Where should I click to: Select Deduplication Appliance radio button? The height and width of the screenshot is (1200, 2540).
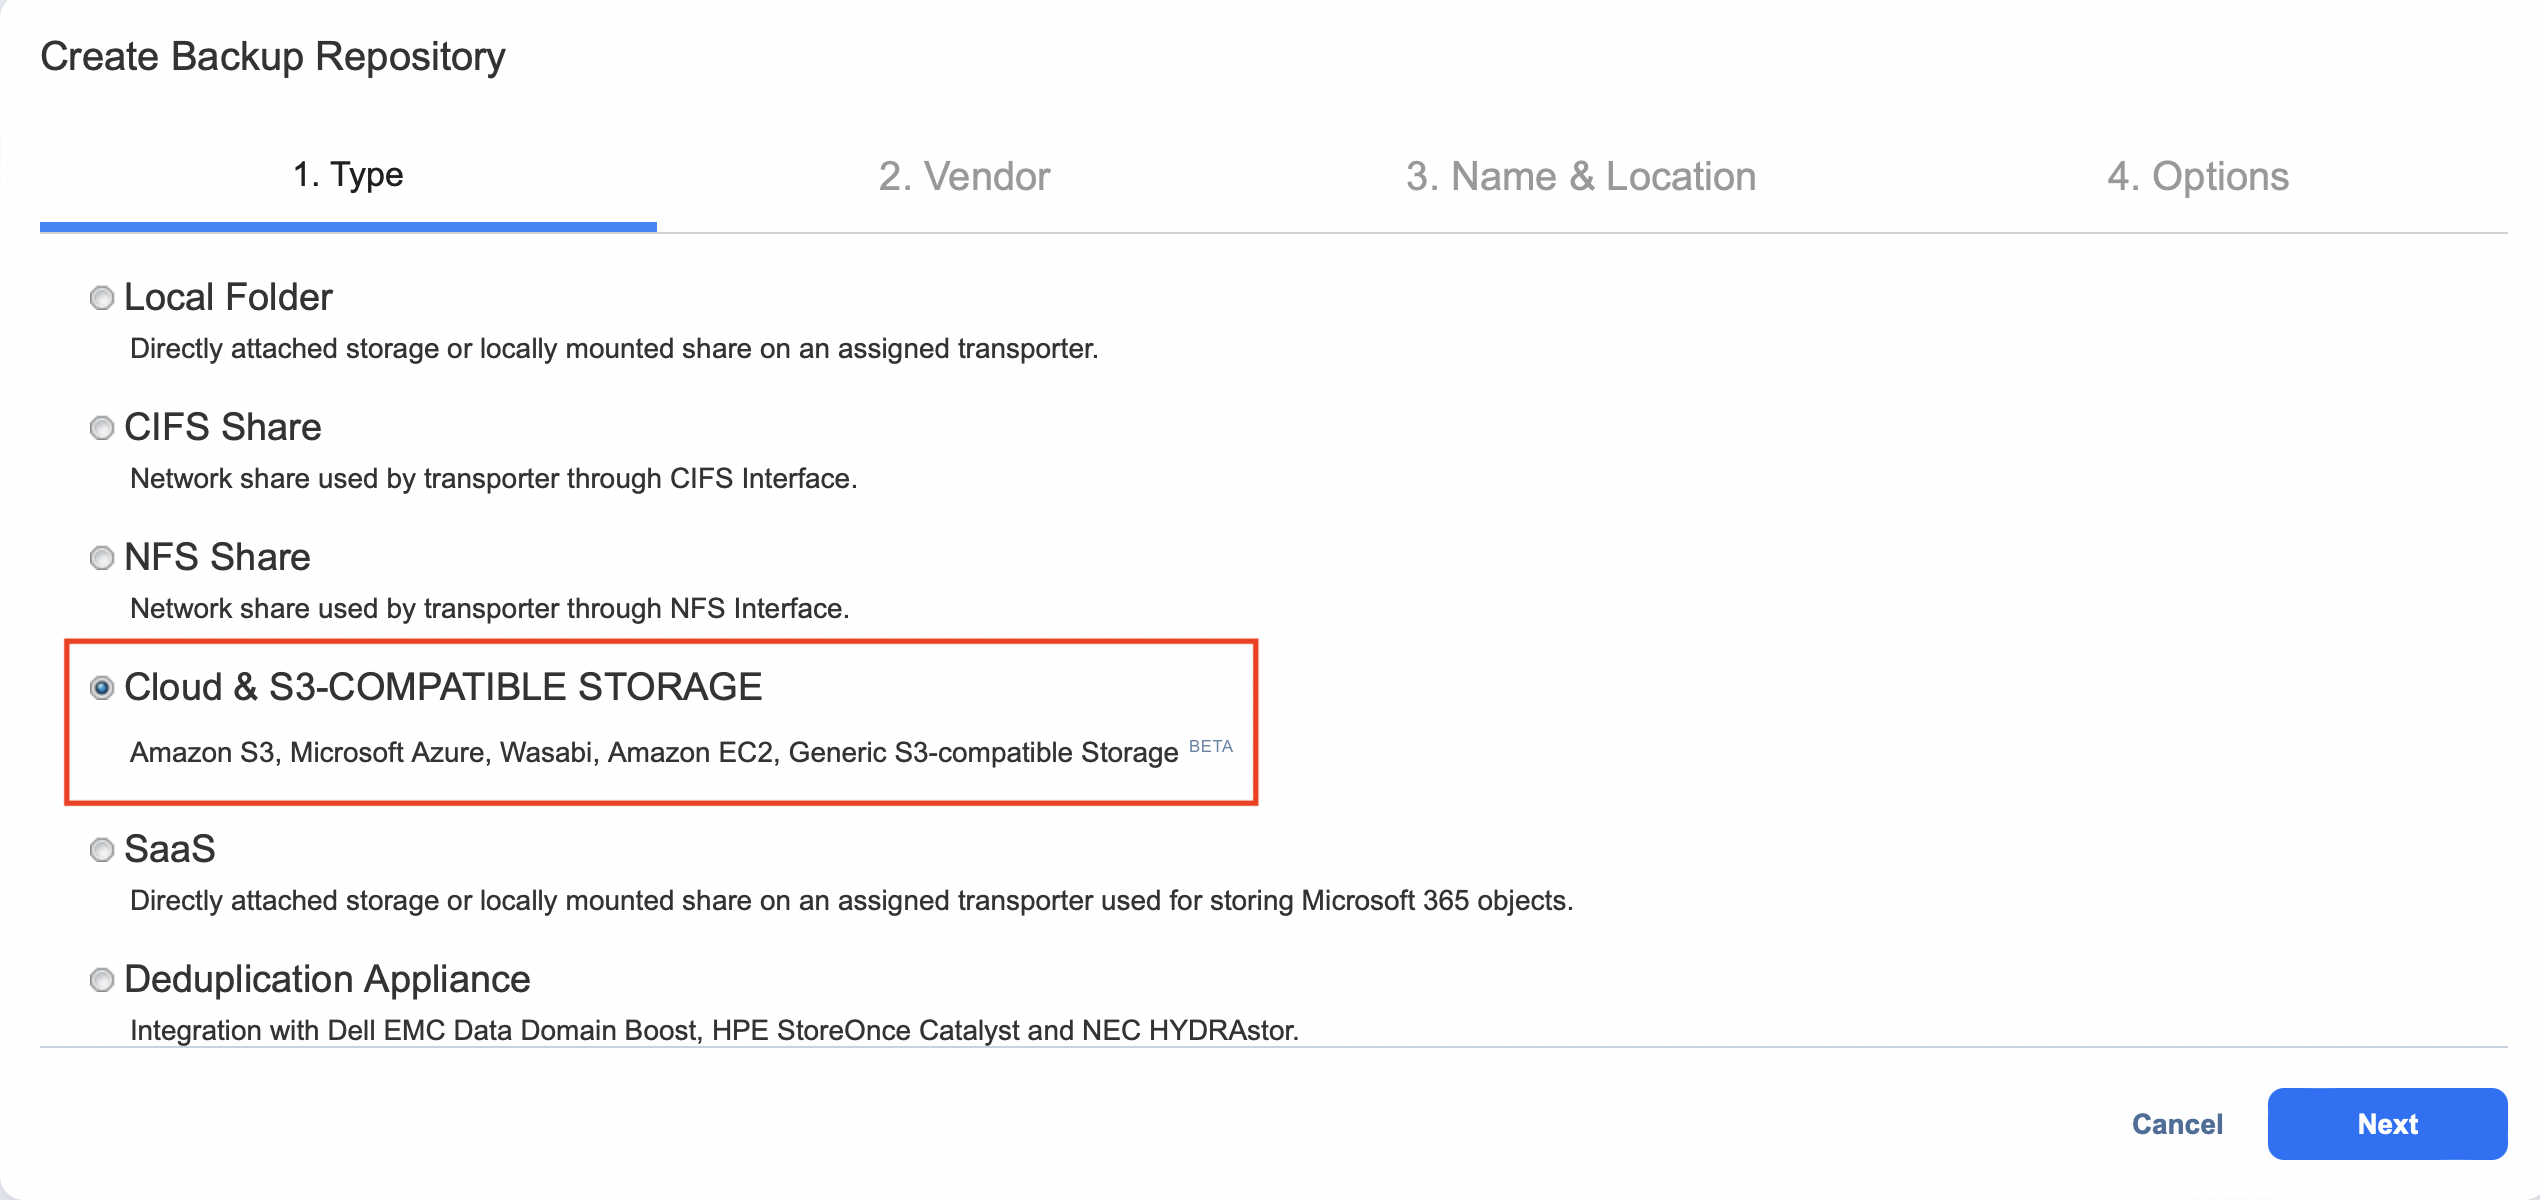pos(102,980)
